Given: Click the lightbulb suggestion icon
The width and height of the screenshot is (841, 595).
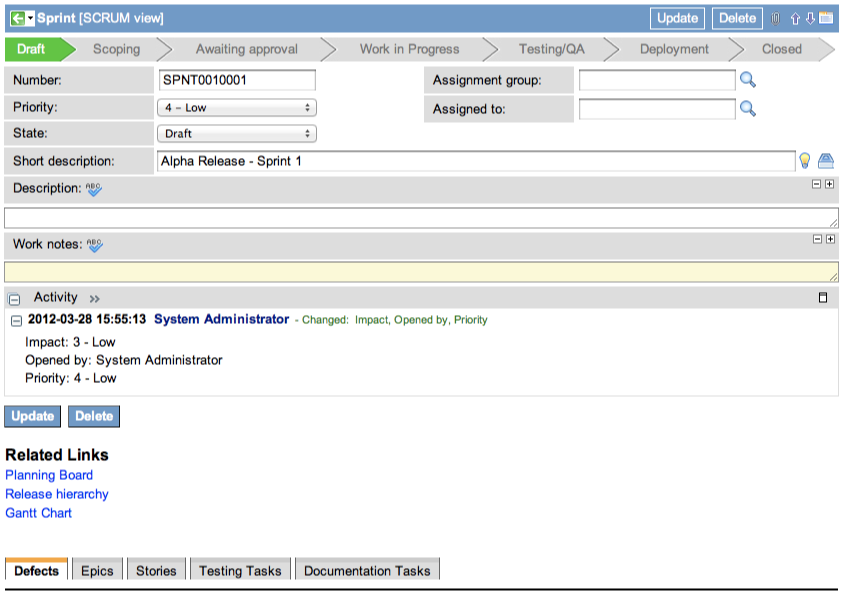Looking at the screenshot, I should pyautogui.click(x=804, y=161).
